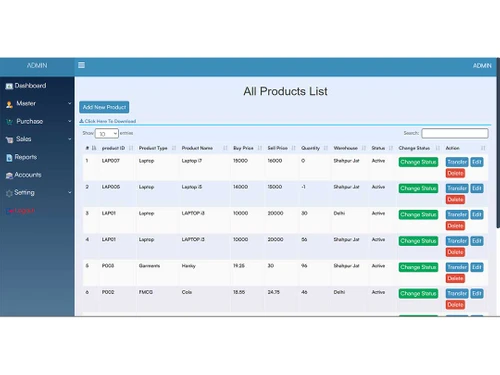Open the ADMIN user menu at top right
Image resolution: width=500 pixels, height=375 pixels.
coord(482,66)
